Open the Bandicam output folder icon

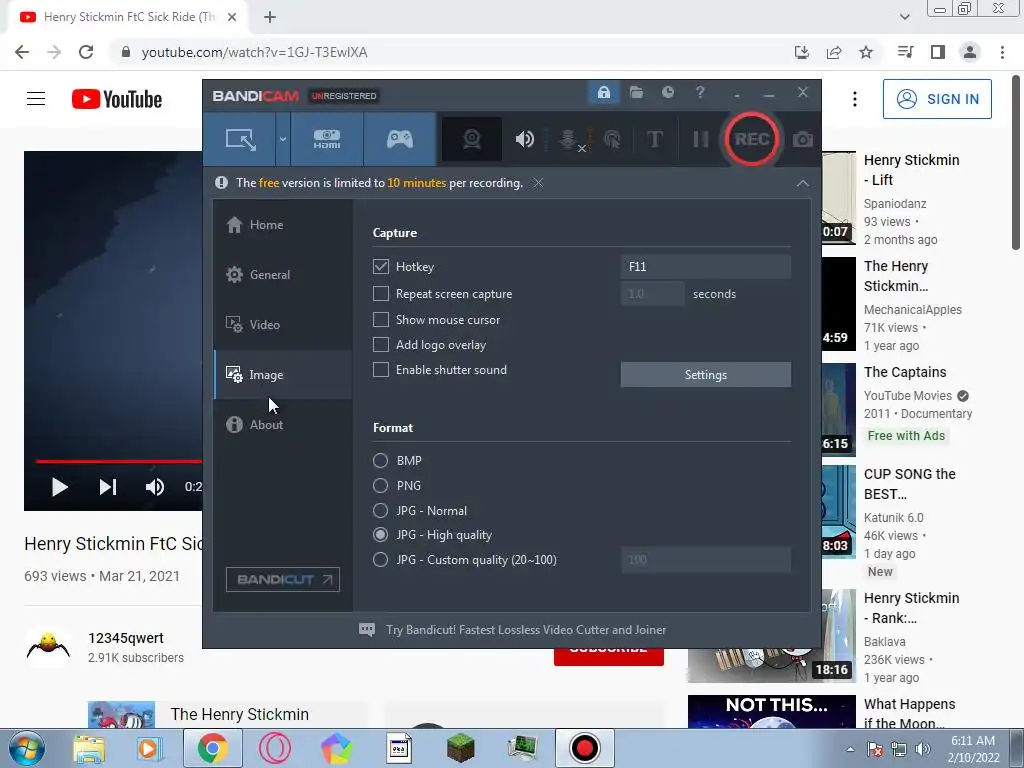pyautogui.click(x=636, y=93)
